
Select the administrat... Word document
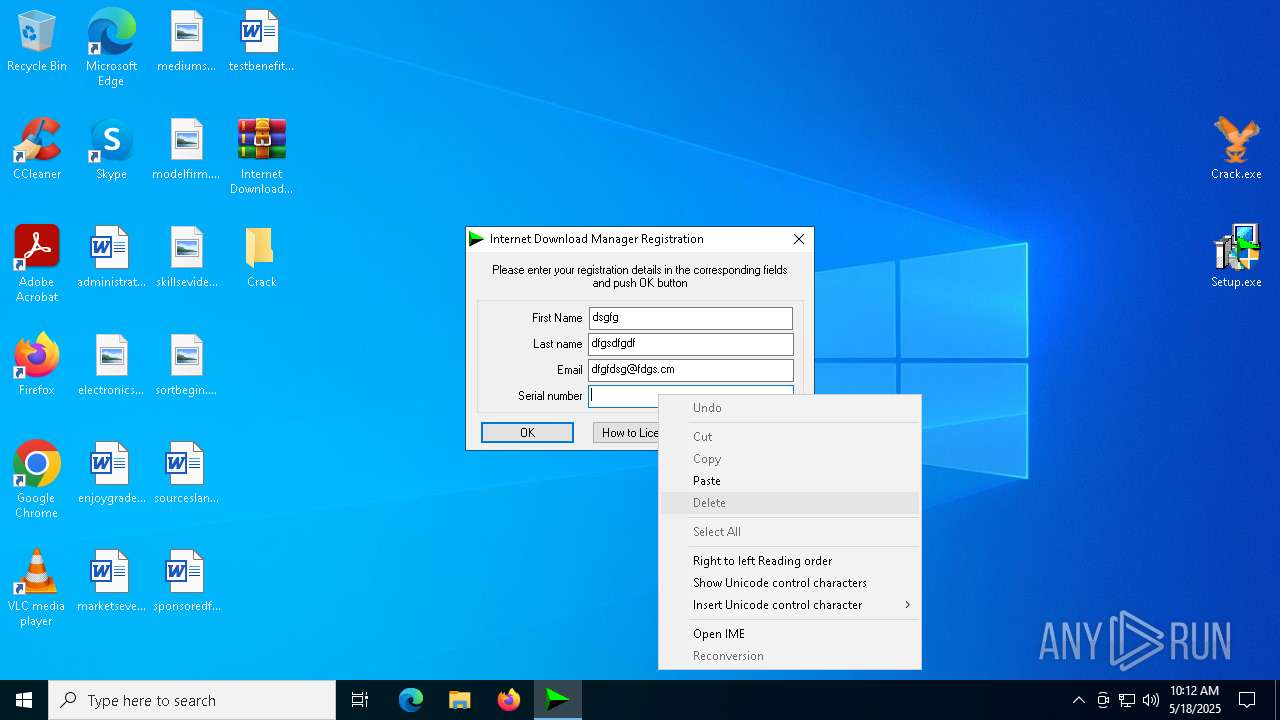click(x=111, y=258)
